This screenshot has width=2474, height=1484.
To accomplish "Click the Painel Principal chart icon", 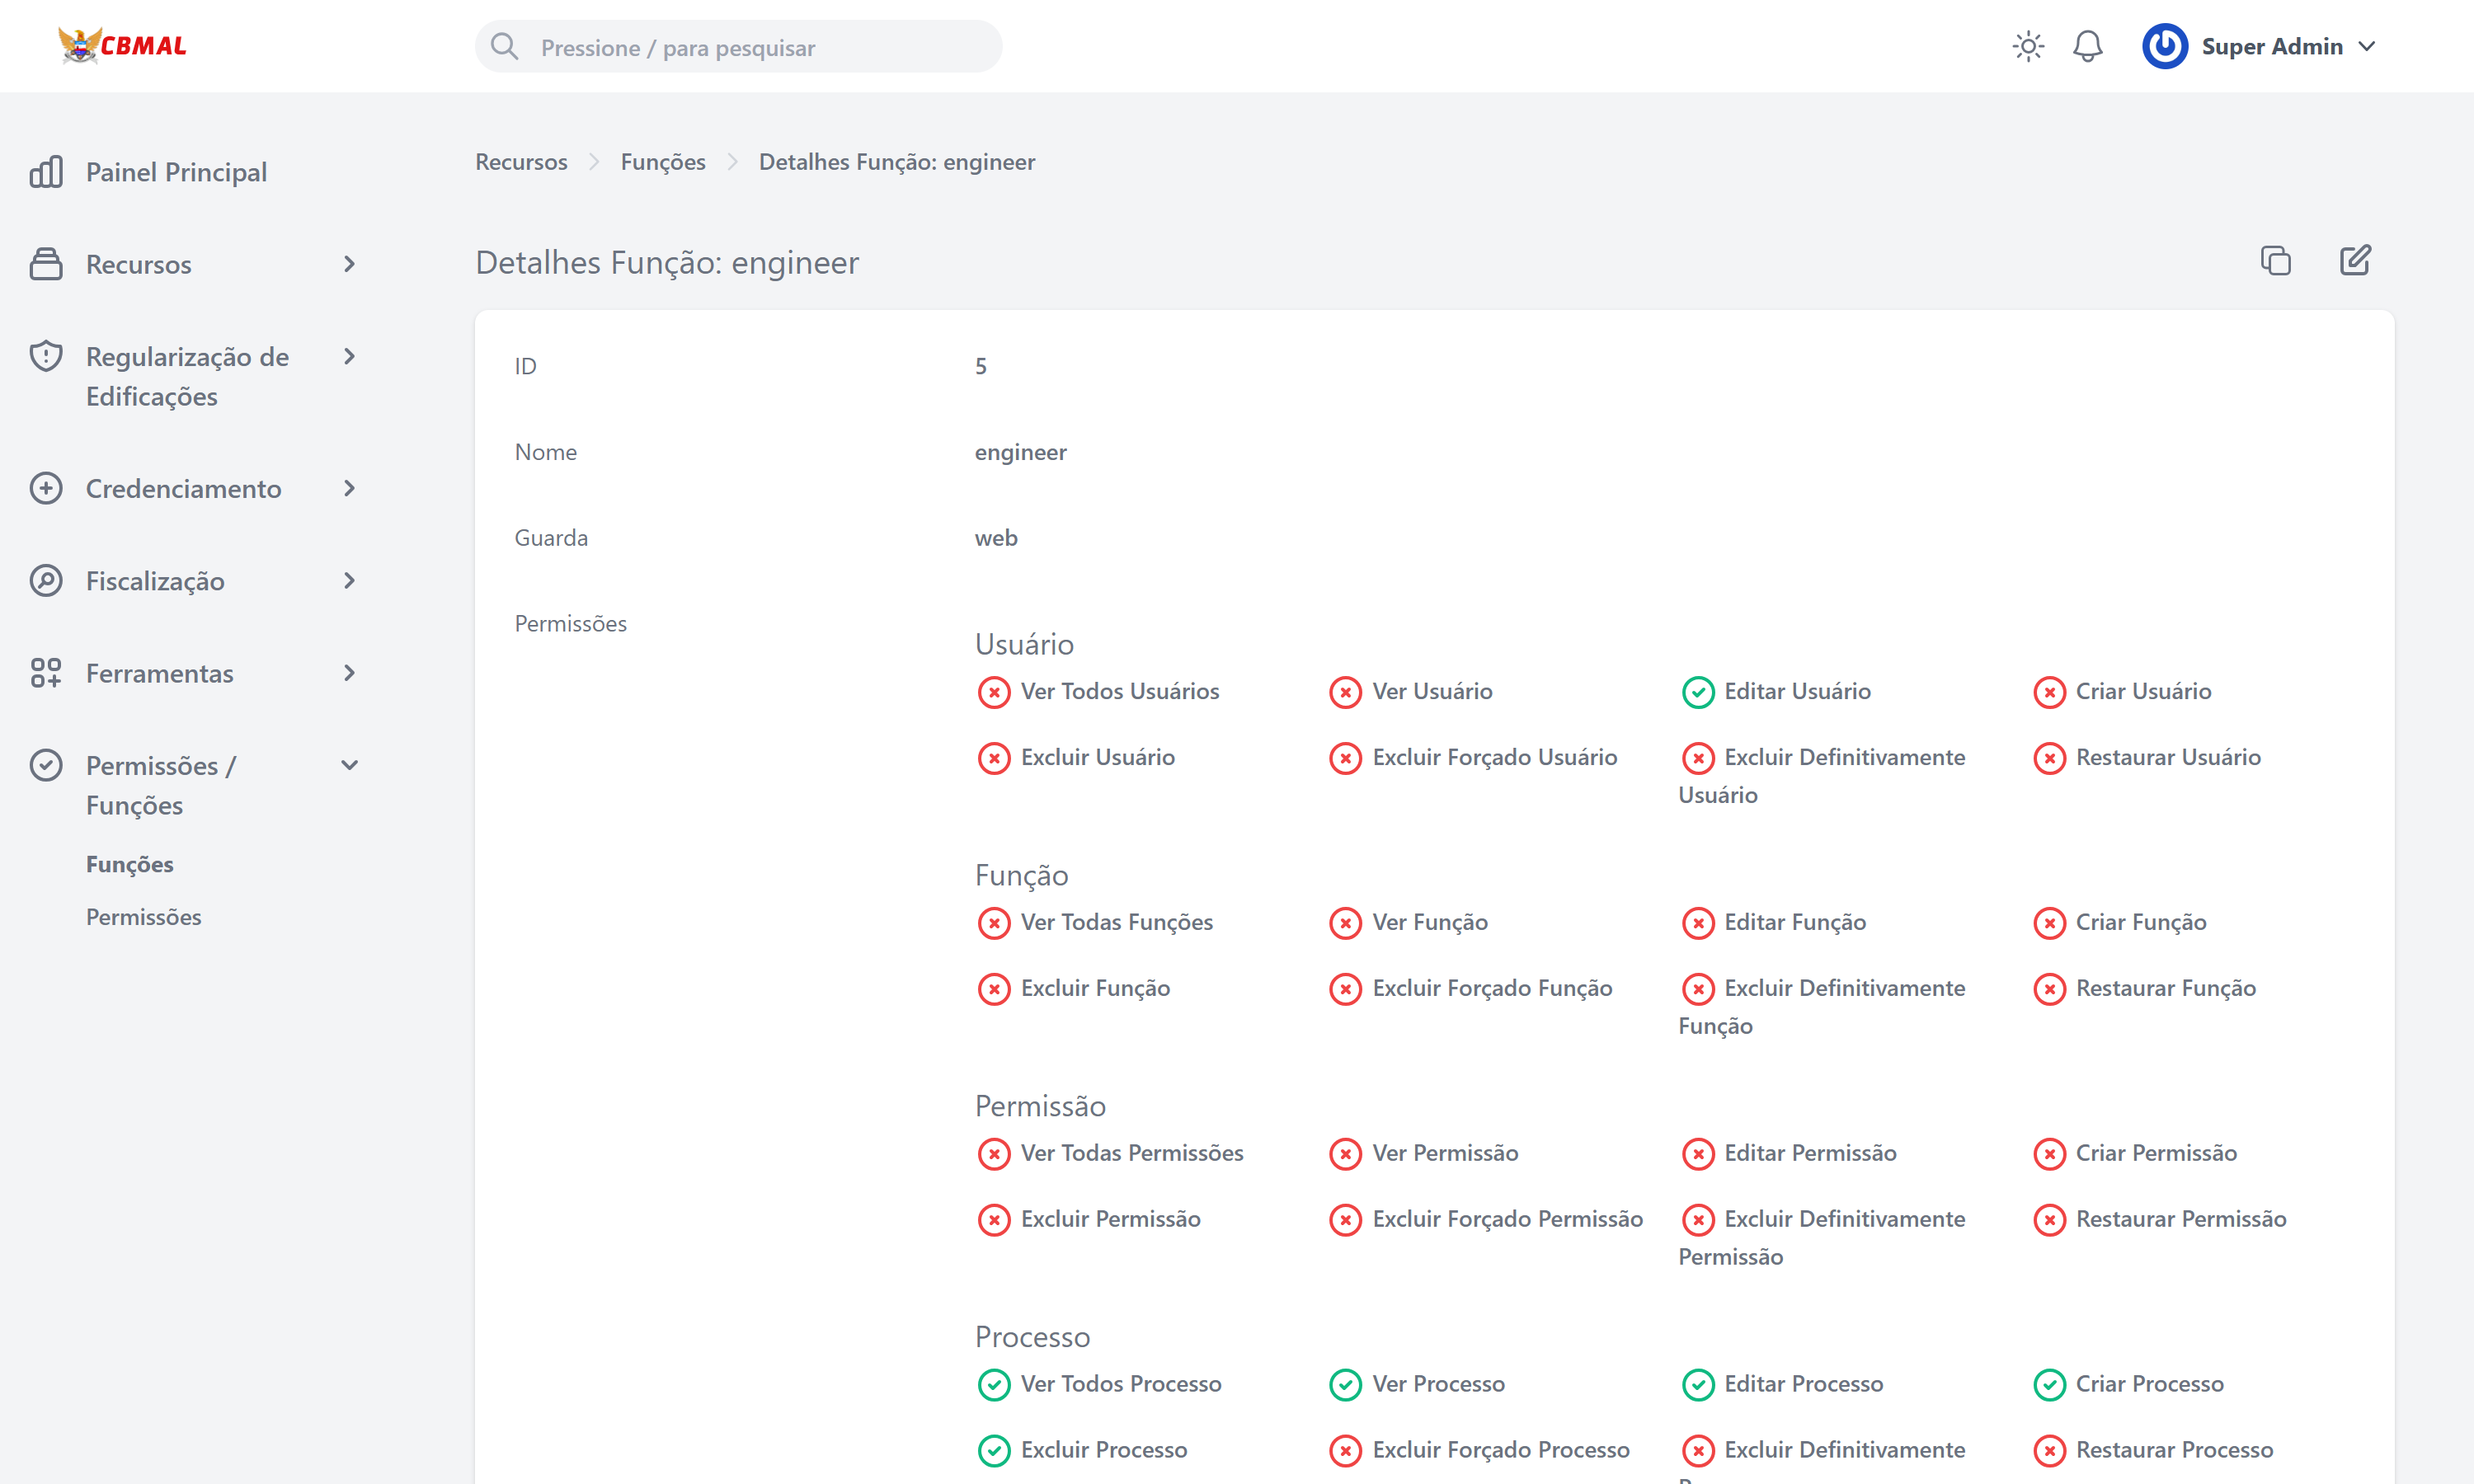I will coord(46,172).
